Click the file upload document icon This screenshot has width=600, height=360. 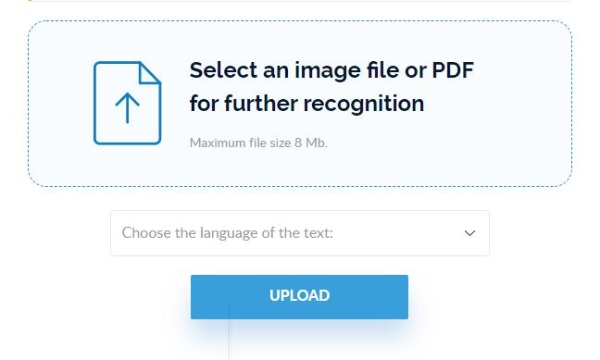click(x=127, y=103)
